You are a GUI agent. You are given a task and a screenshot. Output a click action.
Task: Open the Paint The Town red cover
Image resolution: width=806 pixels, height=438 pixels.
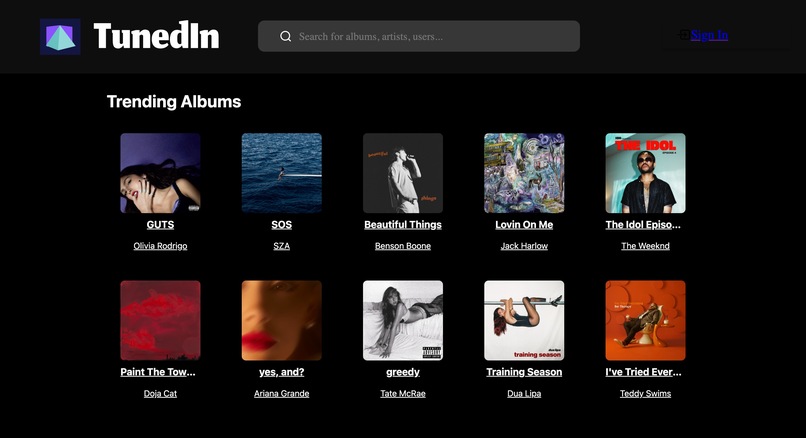click(x=160, y=320)
